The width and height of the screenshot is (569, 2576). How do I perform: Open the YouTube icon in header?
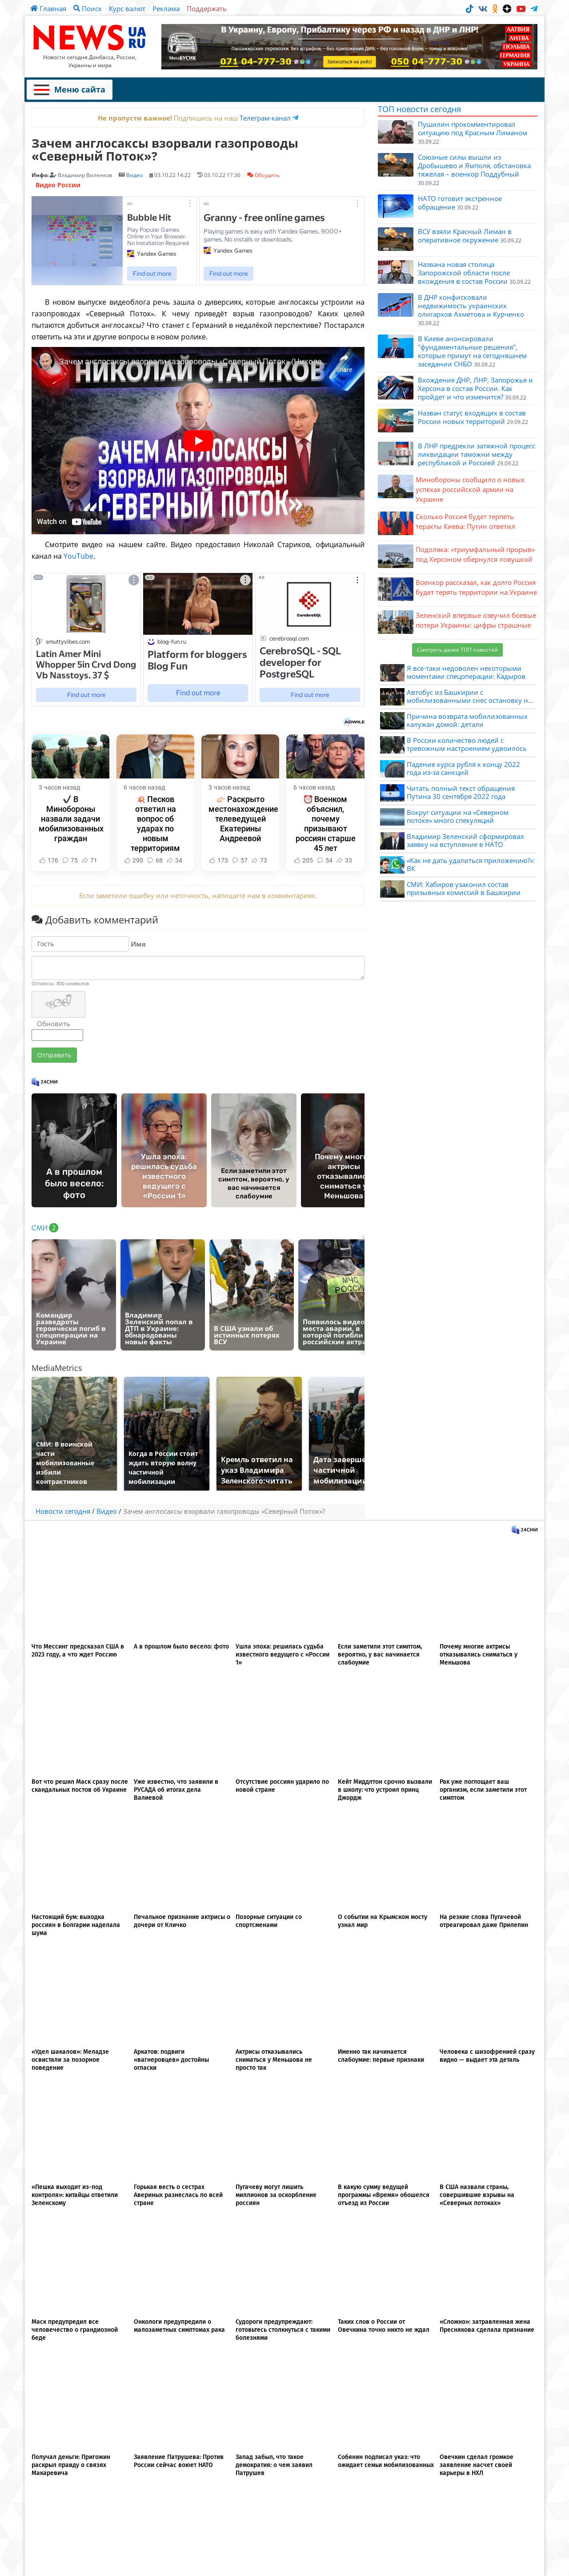[521, 8]
